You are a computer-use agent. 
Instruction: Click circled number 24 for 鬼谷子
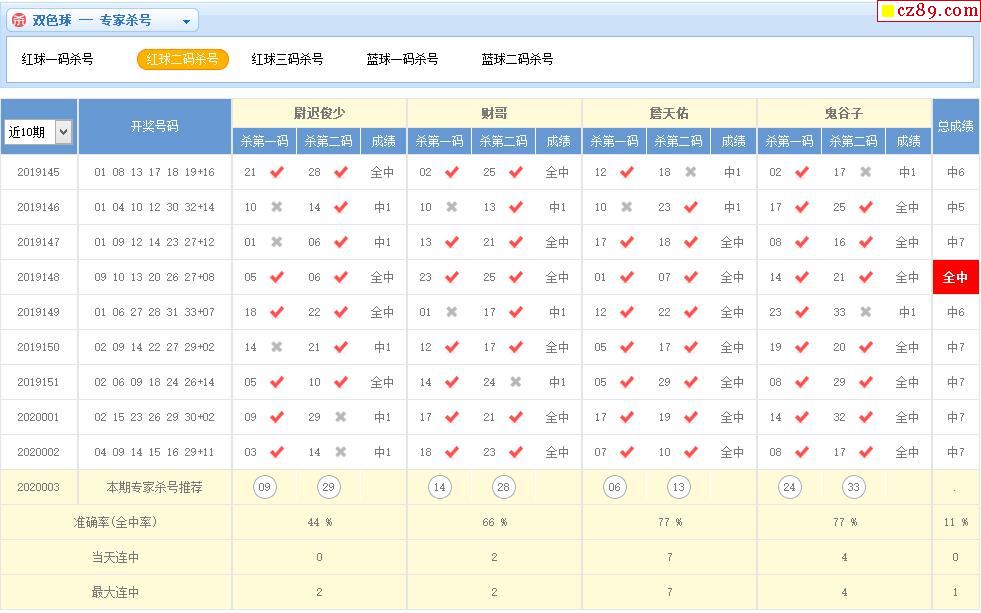coord(790,487)
